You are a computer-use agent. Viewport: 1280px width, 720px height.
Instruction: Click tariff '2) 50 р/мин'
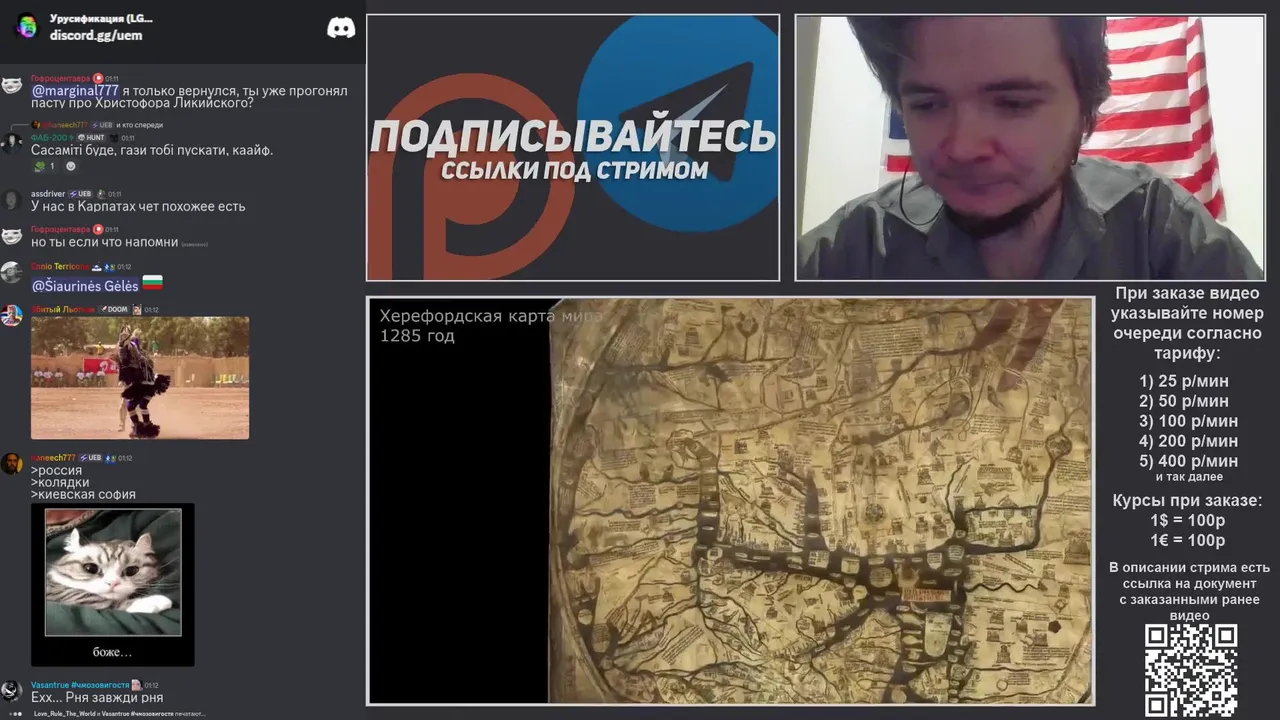click(x=1184, y=401)
